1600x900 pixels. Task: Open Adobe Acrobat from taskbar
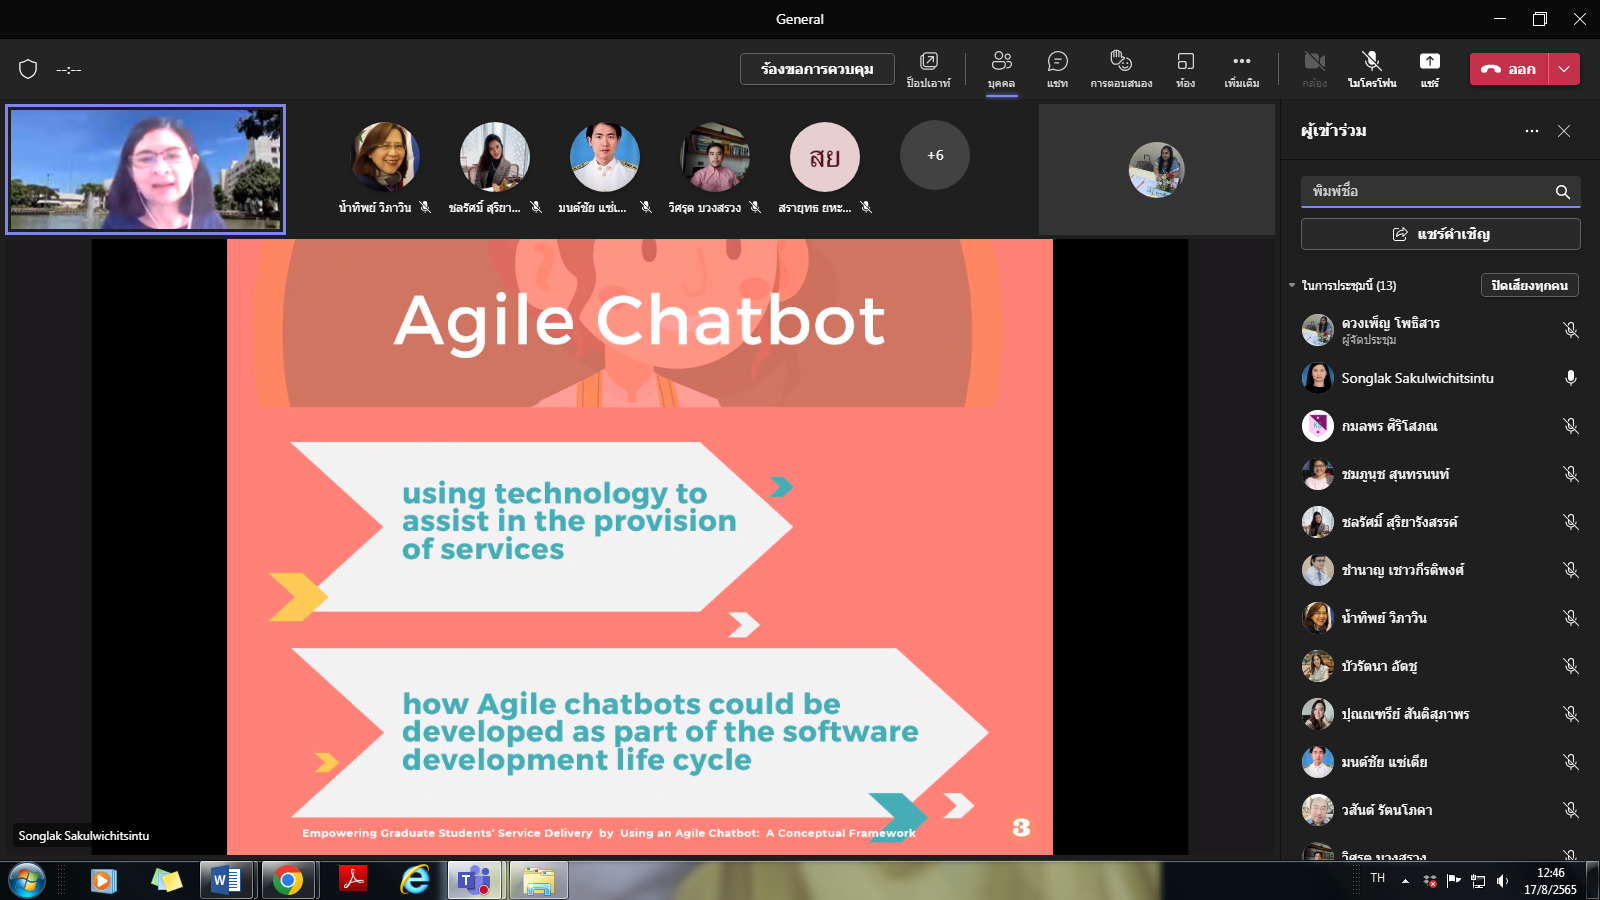pyautogui.click(x=352, y=881)
